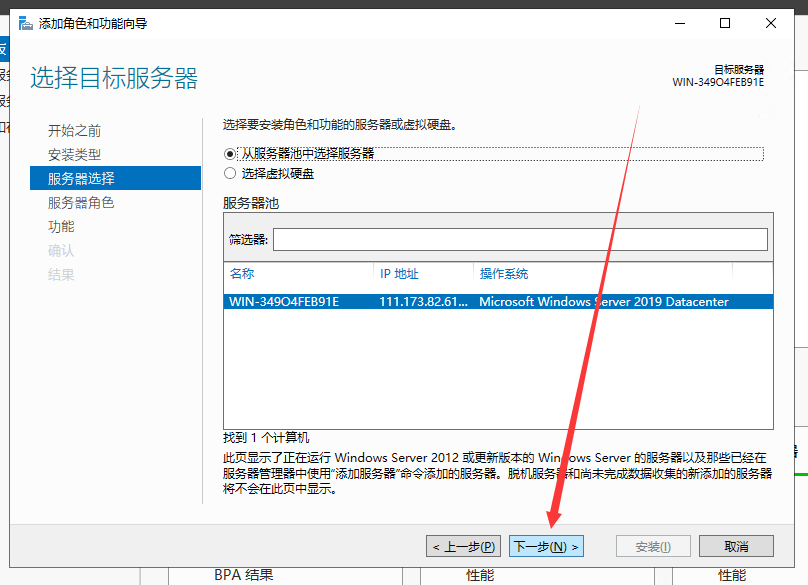Screen dimensions: 808x585
Task: Click the 上一步(P) back button
Action: (x=463, y=547)
